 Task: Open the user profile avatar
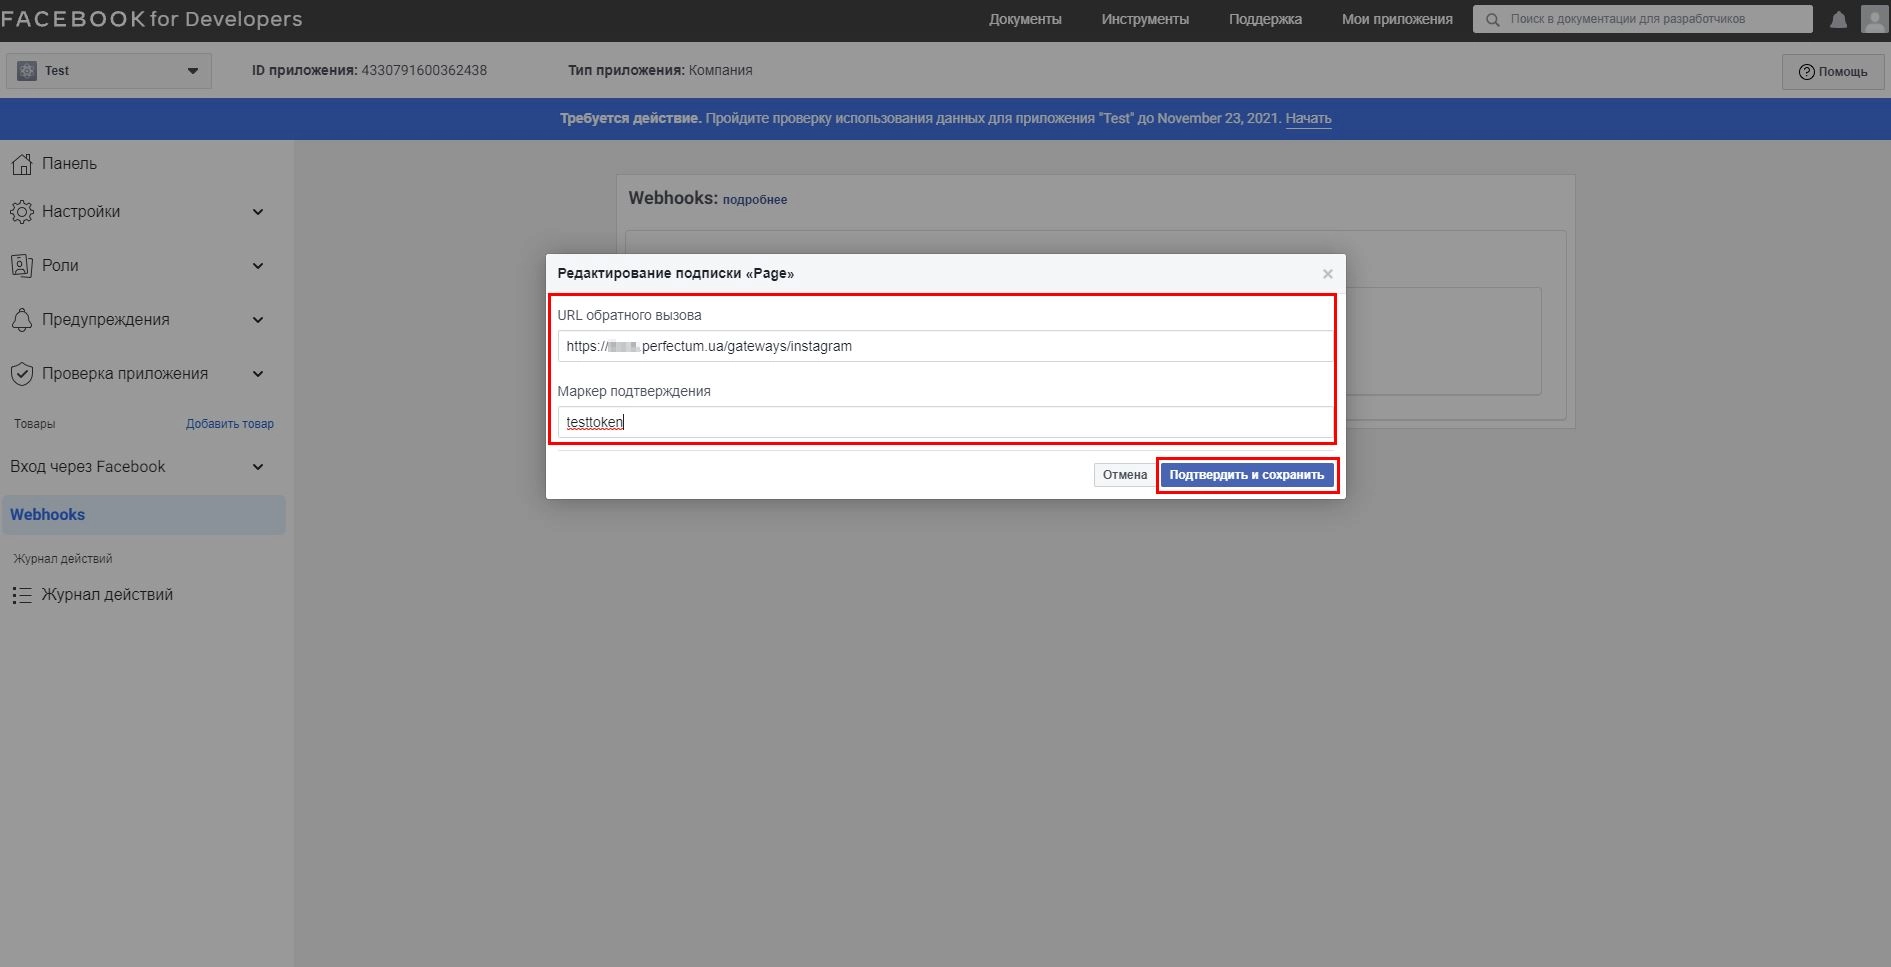pos(1875,19)
